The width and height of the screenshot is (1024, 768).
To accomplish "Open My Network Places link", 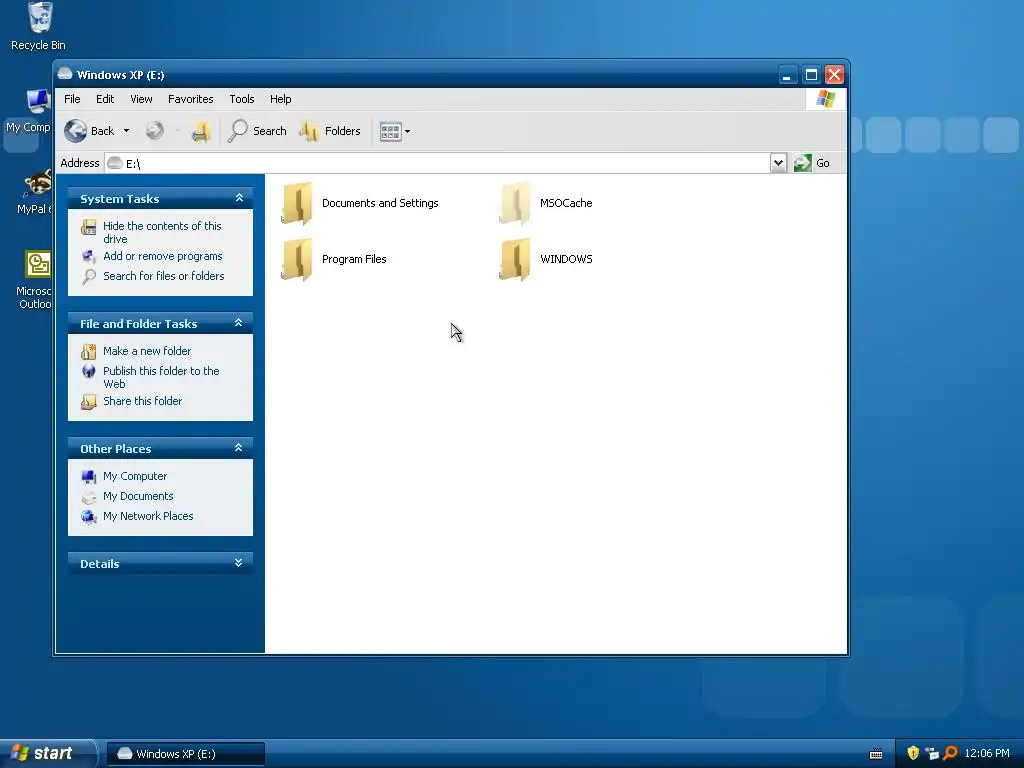I will [x=148, y=516].
